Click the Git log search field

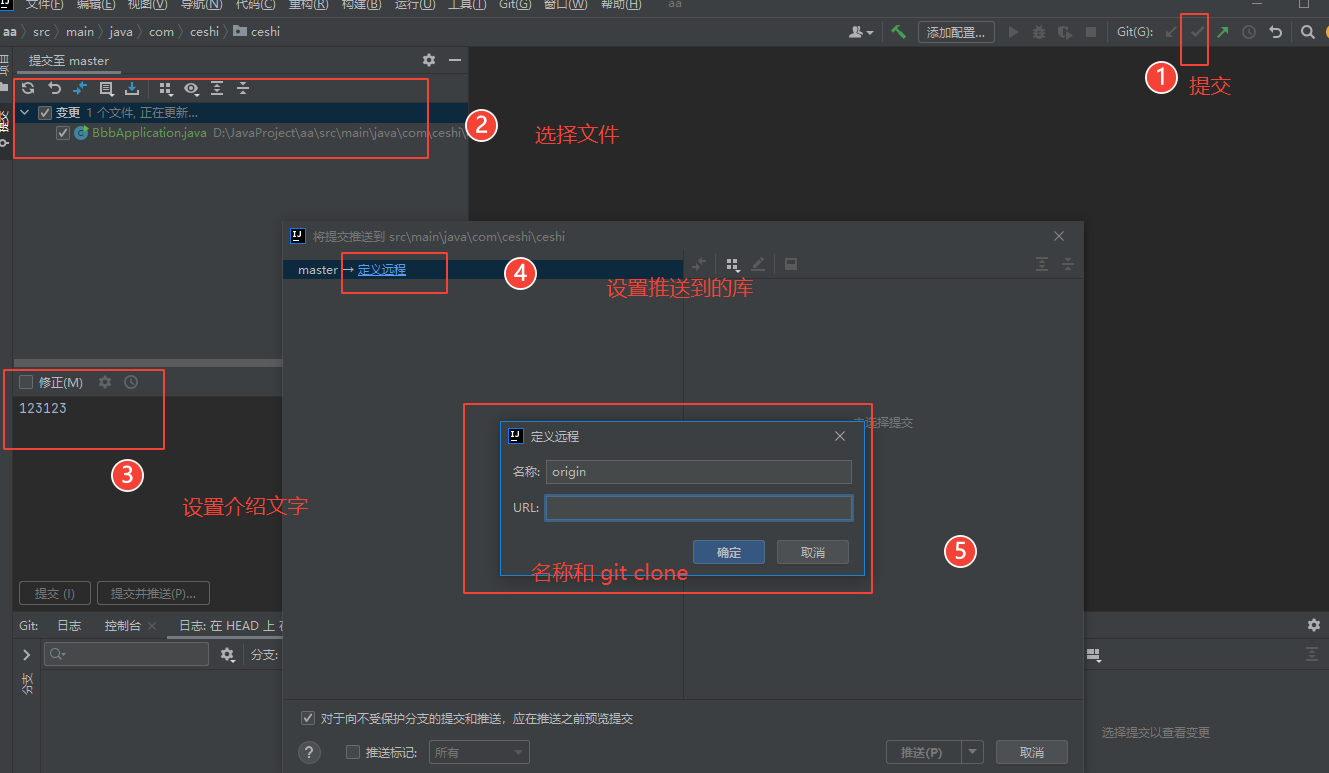tap(126, 654)
